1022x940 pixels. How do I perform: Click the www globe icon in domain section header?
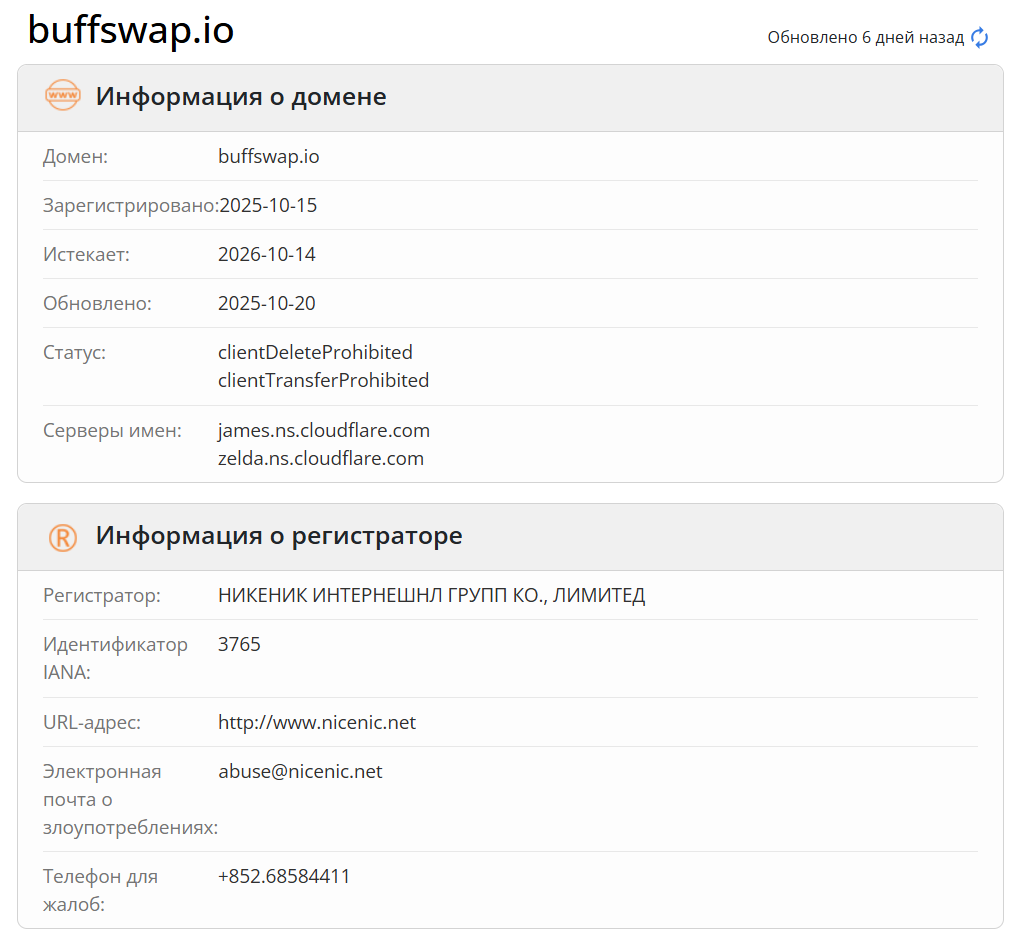pos(62,96)
